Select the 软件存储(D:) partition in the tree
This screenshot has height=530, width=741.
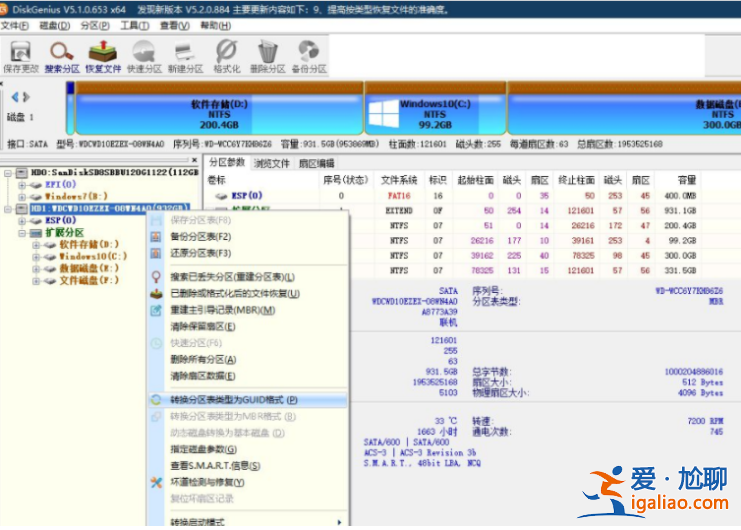[x=89, y=245]
